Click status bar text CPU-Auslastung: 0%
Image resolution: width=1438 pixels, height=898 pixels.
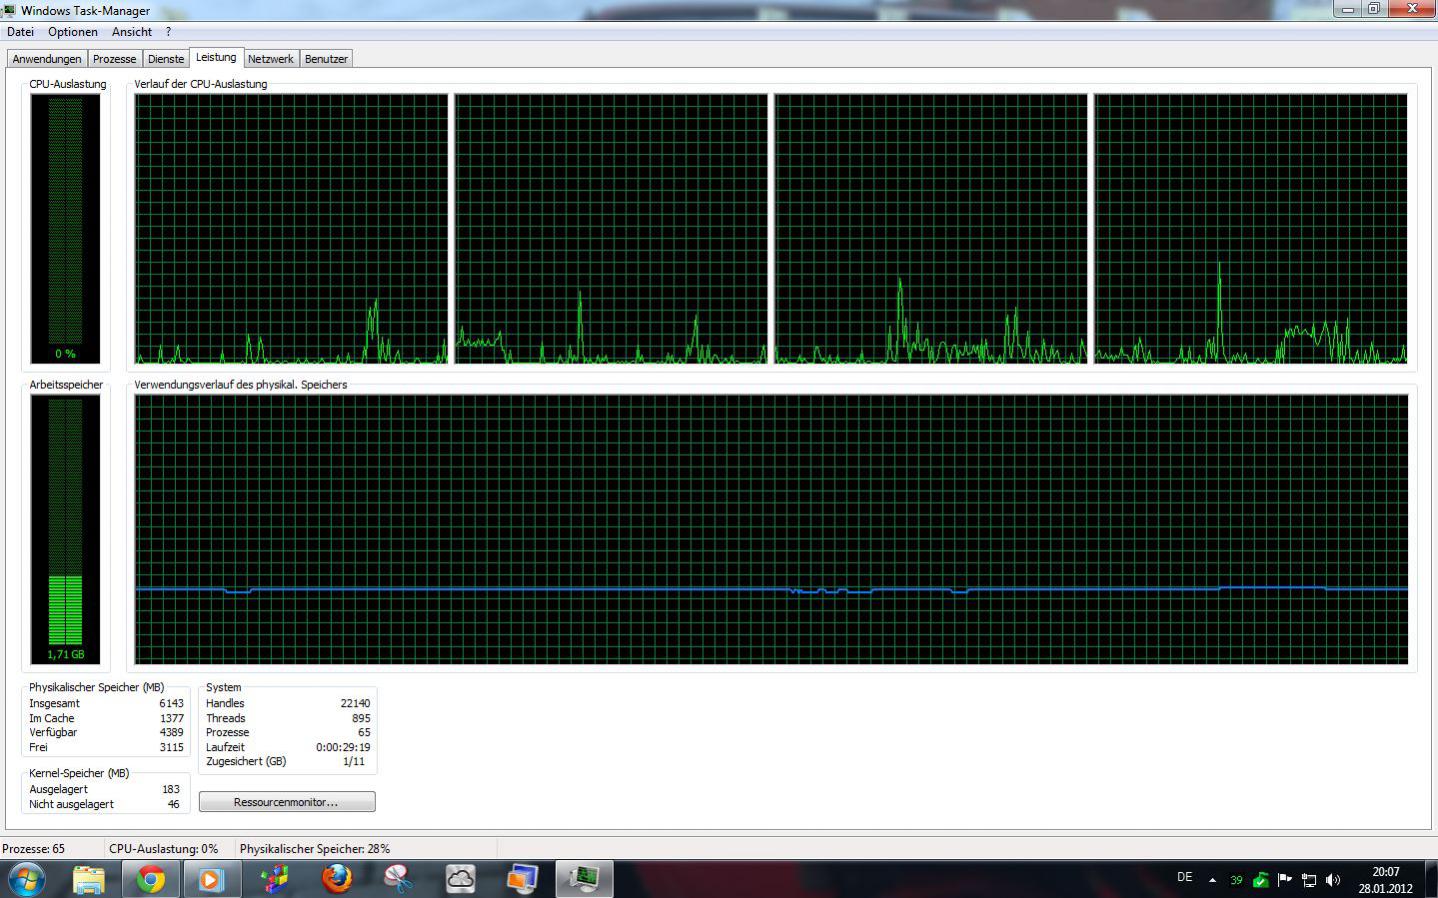click(x=163, y=849)
